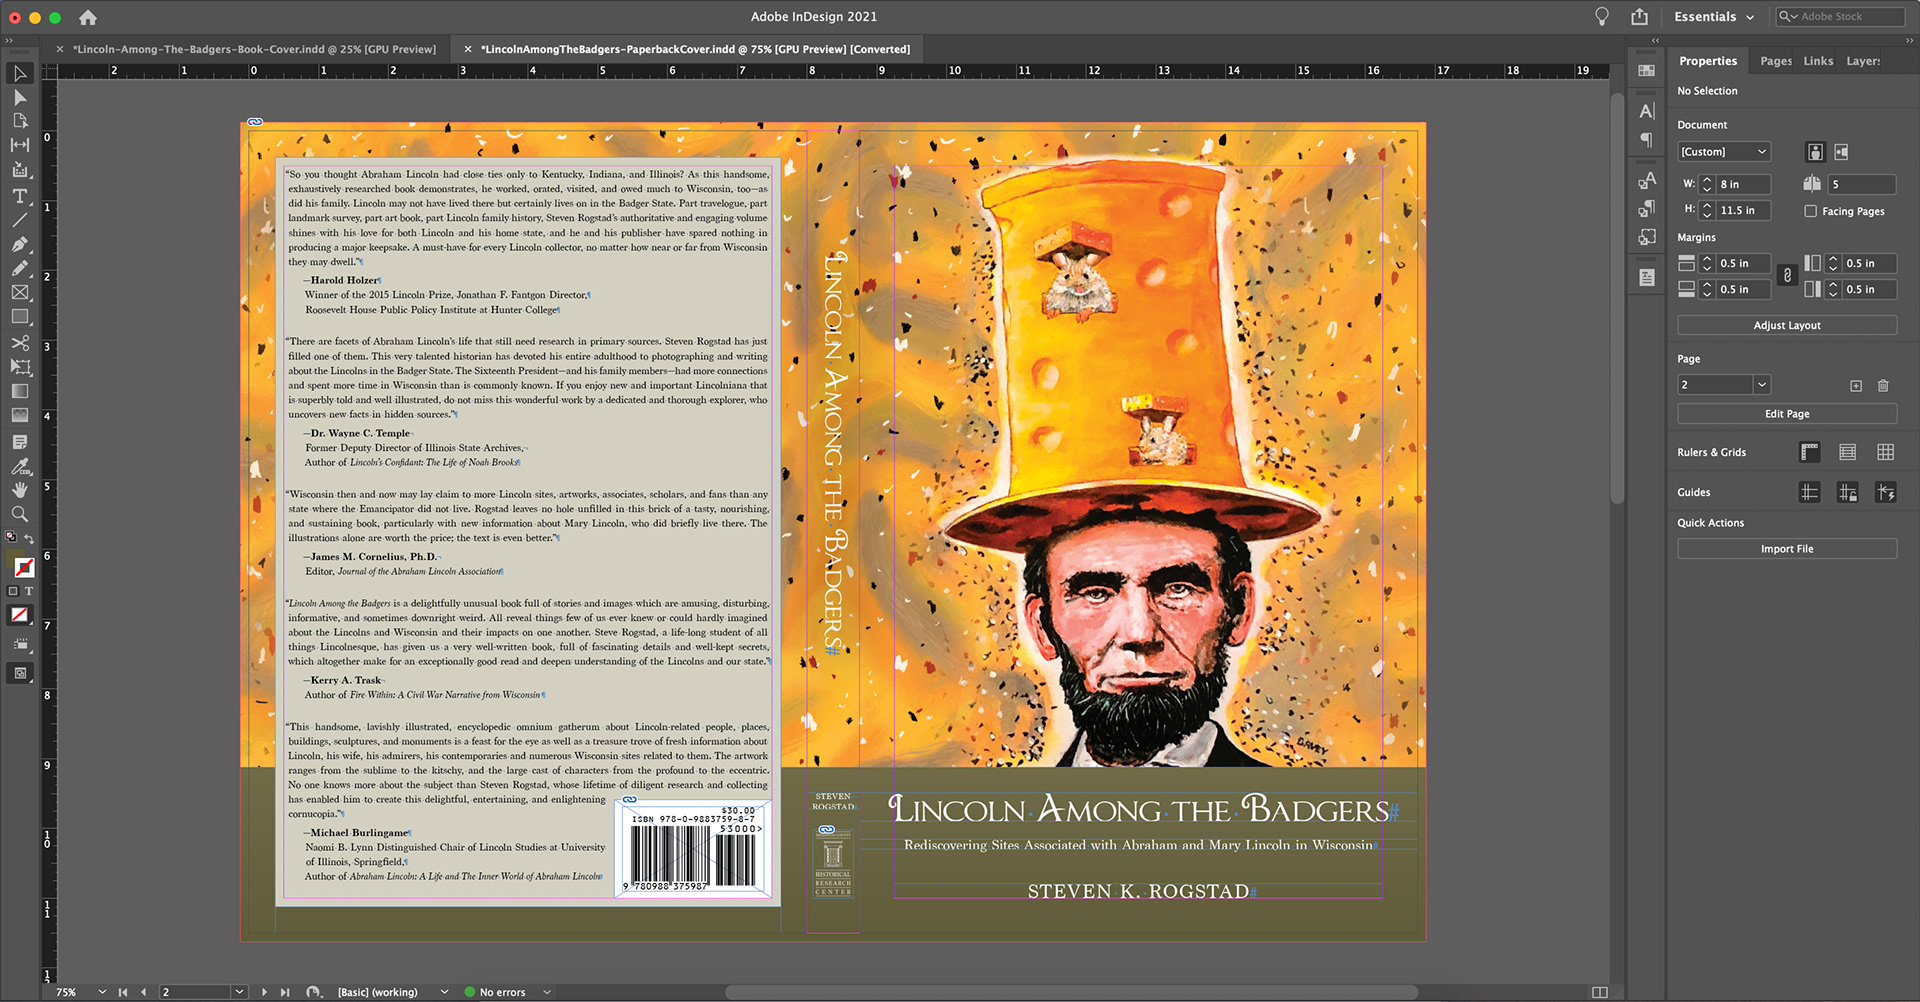Toggle the margins link chain icon

click(x=1787, y=275)
